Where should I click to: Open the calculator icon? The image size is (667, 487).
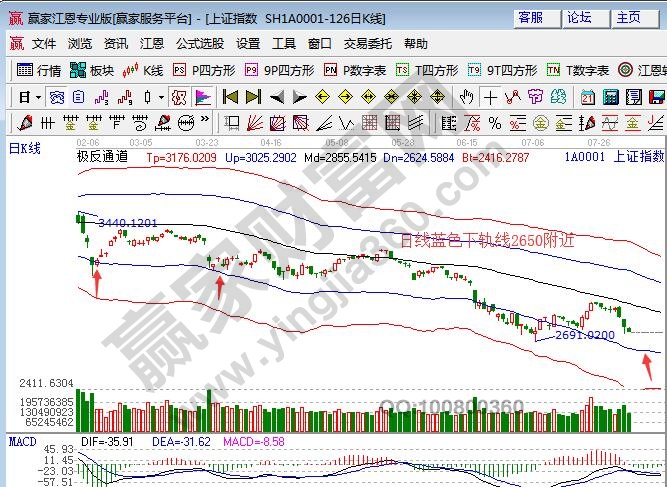coord(611,97)
